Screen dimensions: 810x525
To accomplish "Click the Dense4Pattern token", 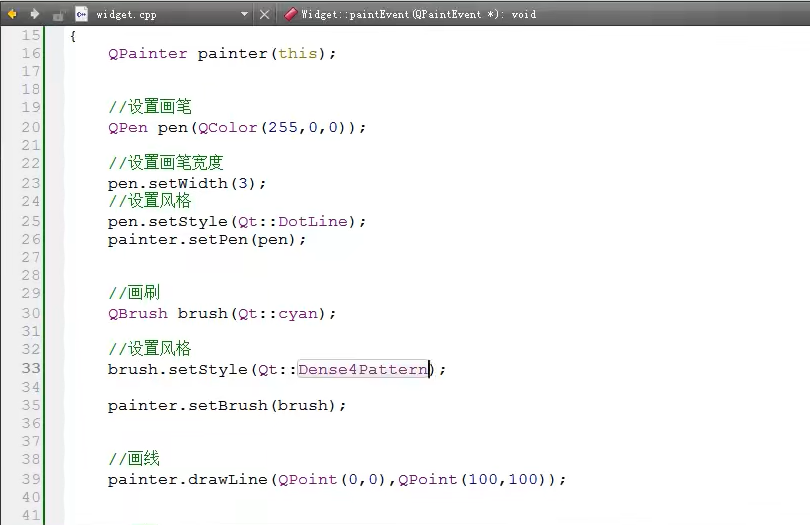I will tap(363, 369).
